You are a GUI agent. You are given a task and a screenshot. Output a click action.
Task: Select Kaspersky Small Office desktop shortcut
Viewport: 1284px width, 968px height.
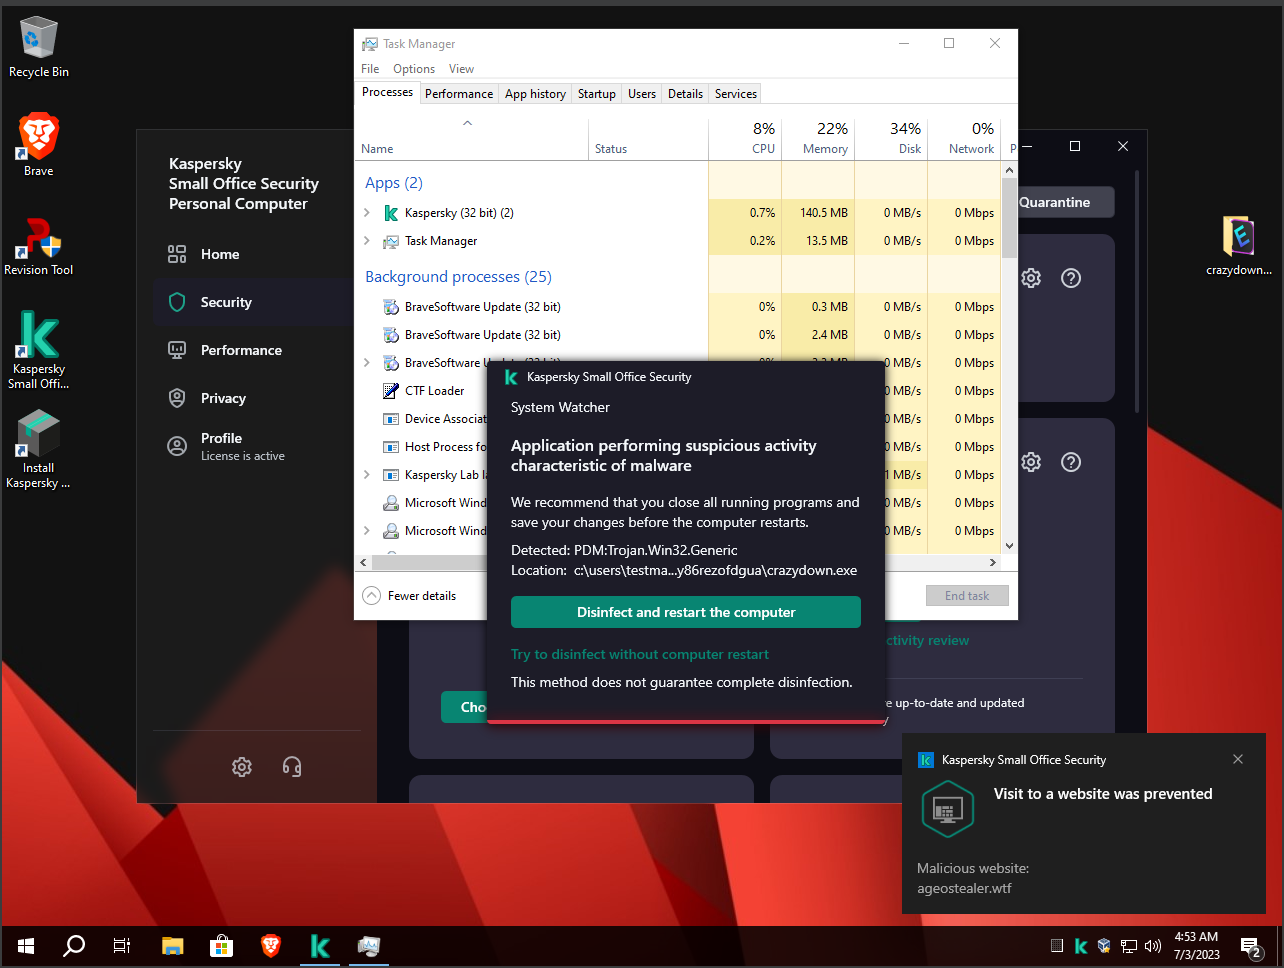pos(38,349)
